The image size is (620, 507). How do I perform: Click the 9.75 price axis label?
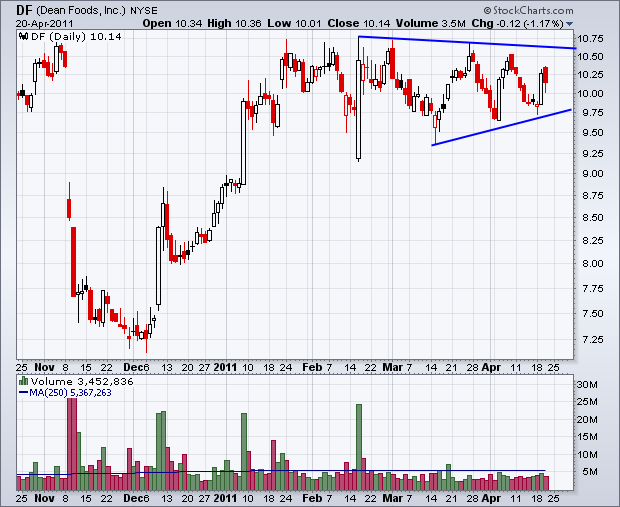tap(593, 113)
